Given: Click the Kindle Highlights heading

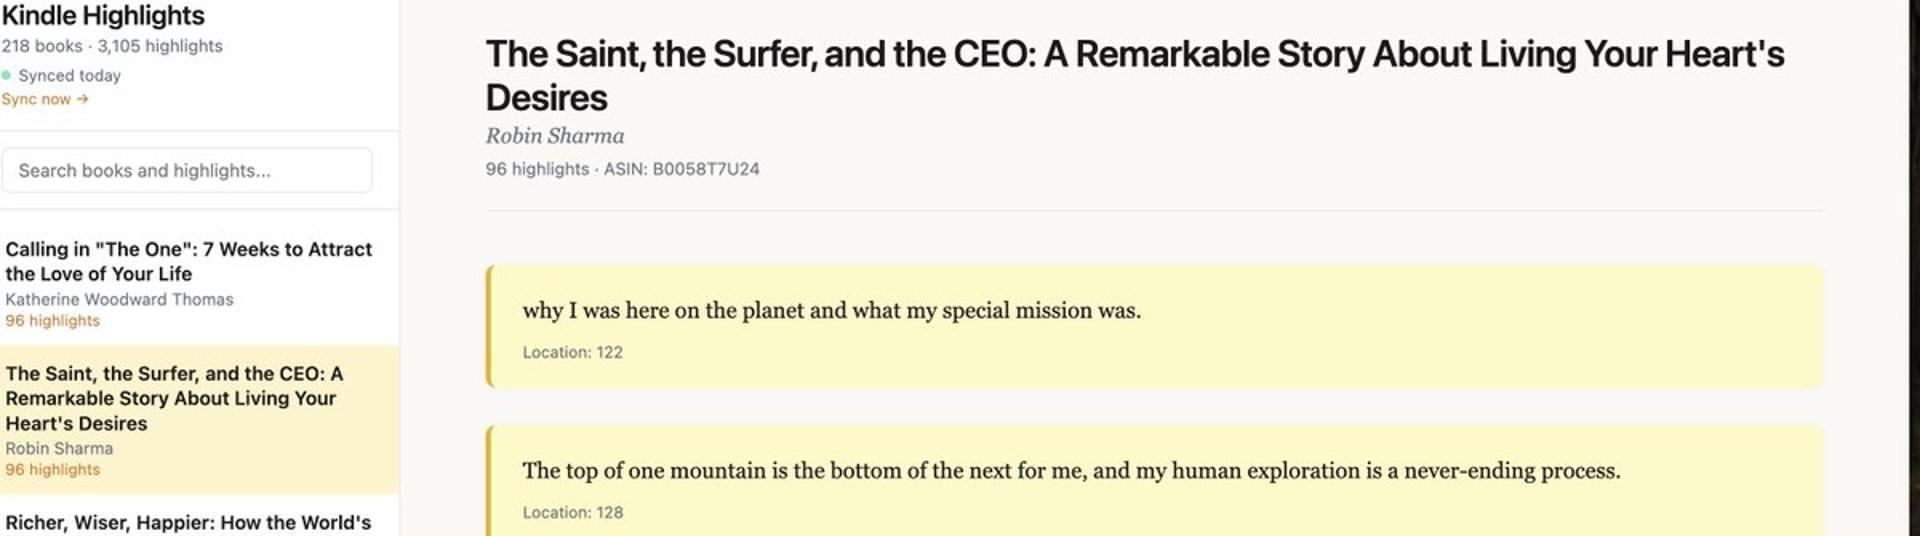Looking at the screenshot, I should [x=103, y=16].
